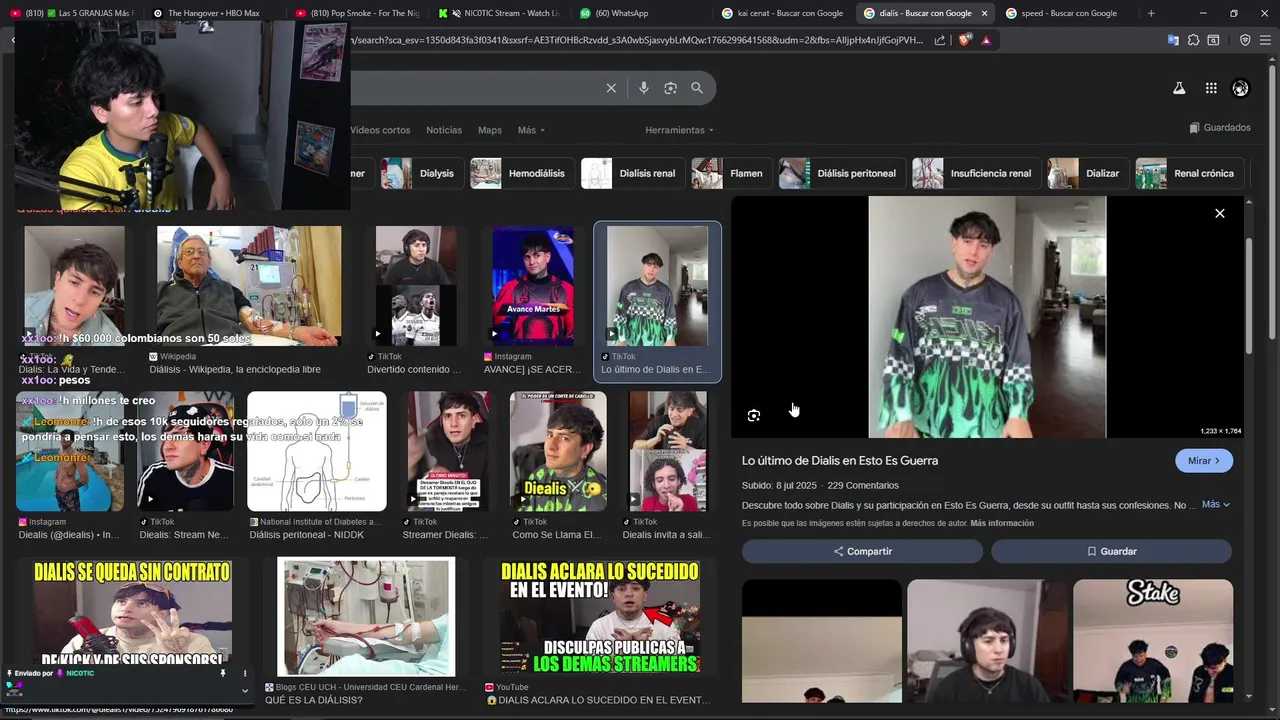Select the Dializar suggestion chip
The height and width of the screenshot is (720, 1280).
(x=1087, y=173)
